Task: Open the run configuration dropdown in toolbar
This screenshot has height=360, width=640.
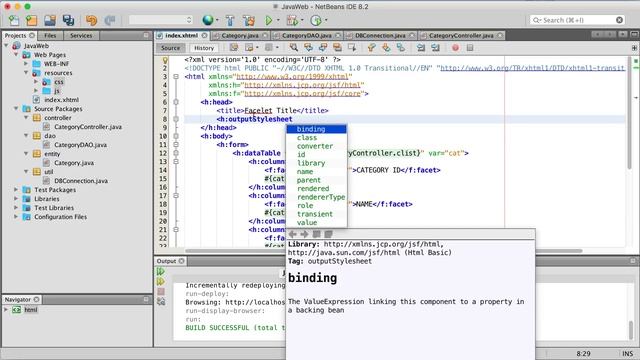Action: point(160,20)
